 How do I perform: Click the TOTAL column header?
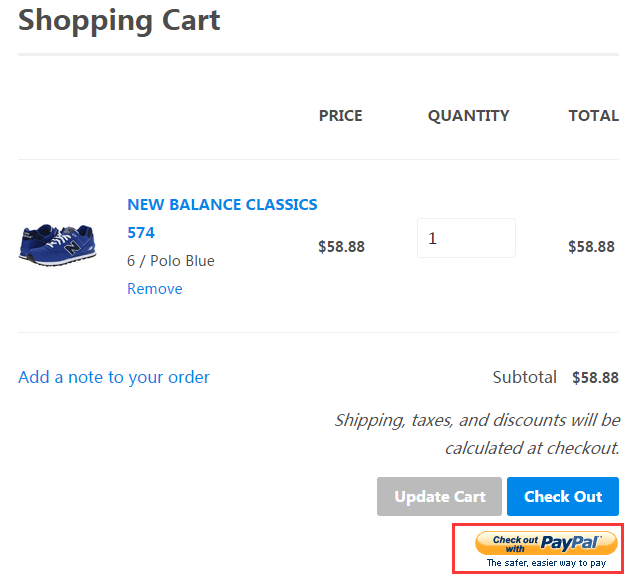click(x=593, y=116)
